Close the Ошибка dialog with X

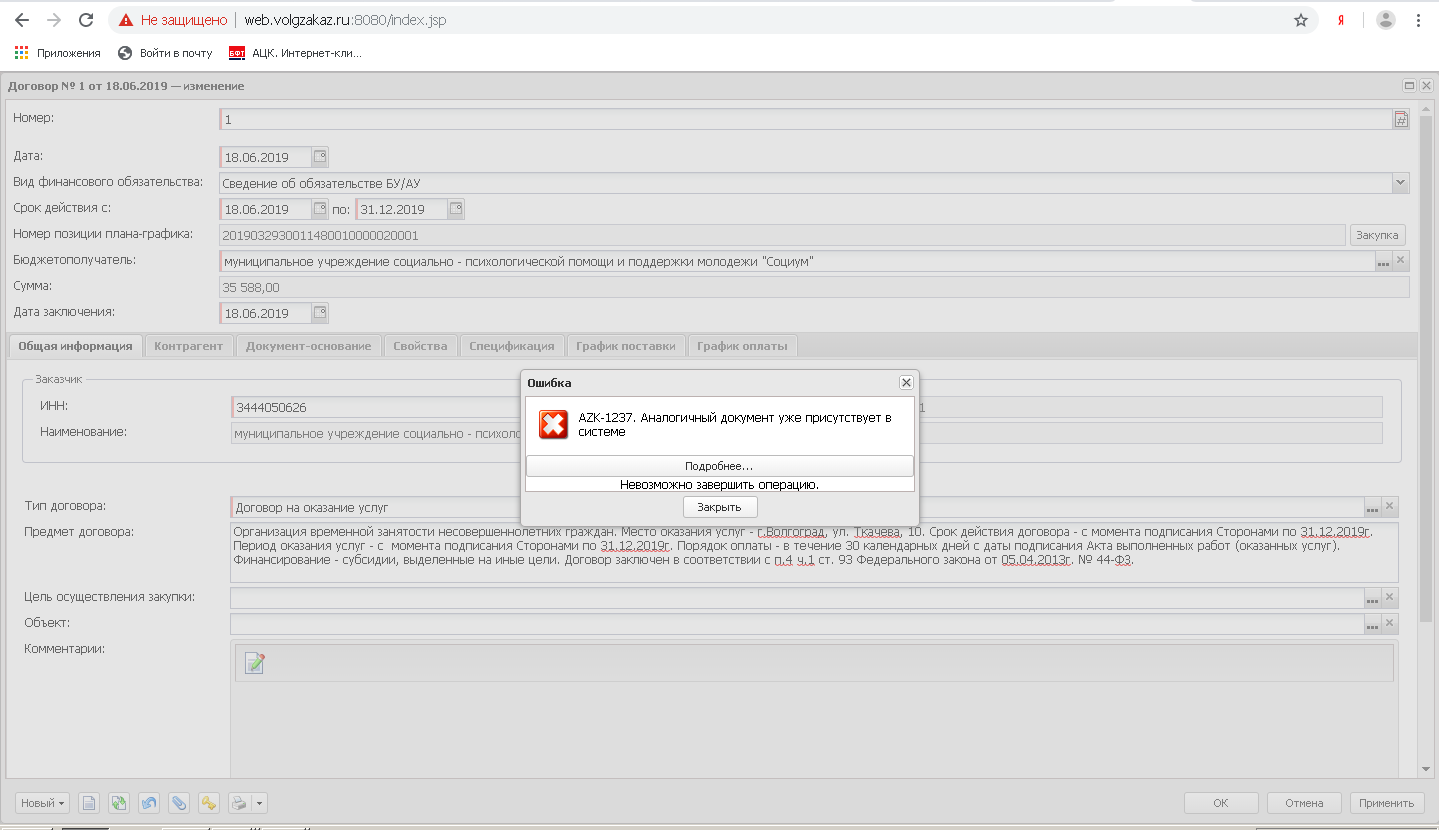tap(906, 383)
